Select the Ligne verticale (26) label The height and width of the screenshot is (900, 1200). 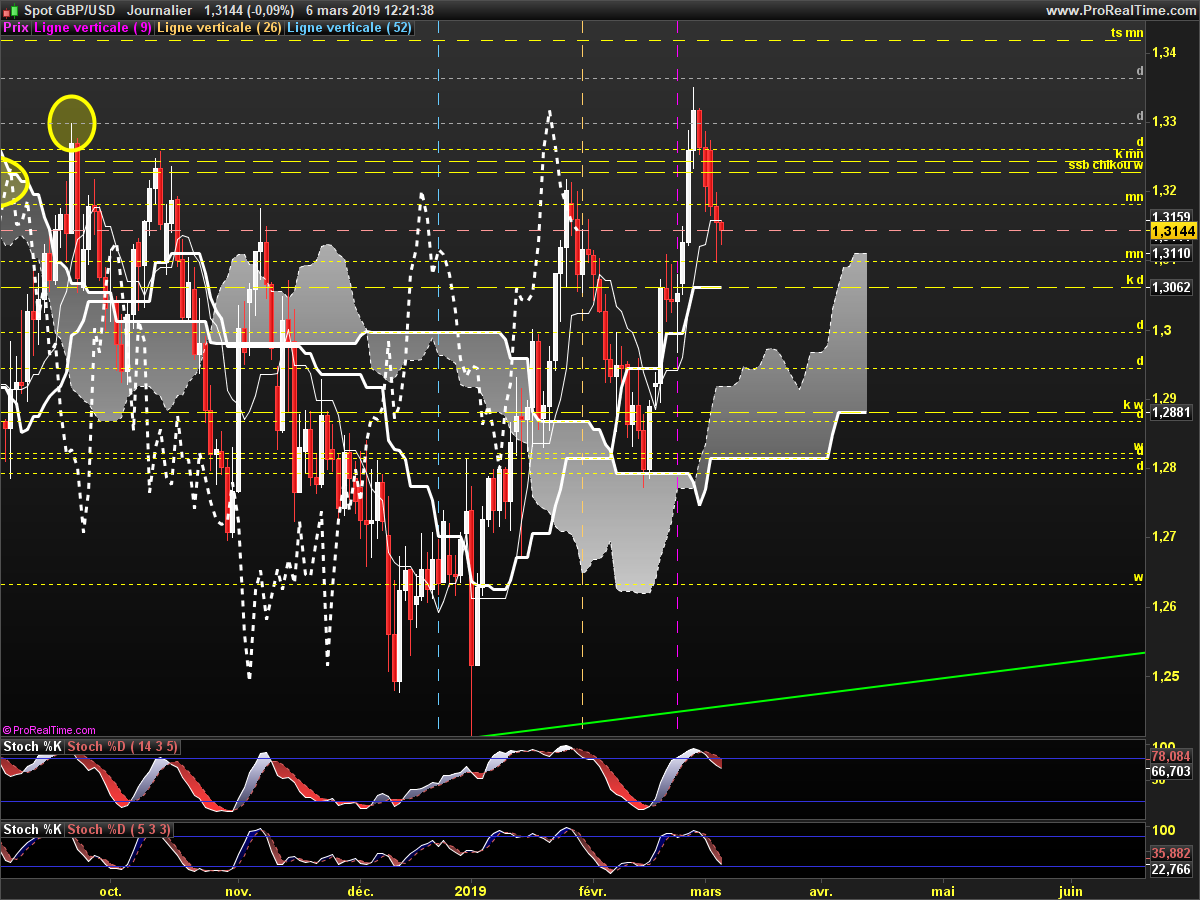click(220, 28)
